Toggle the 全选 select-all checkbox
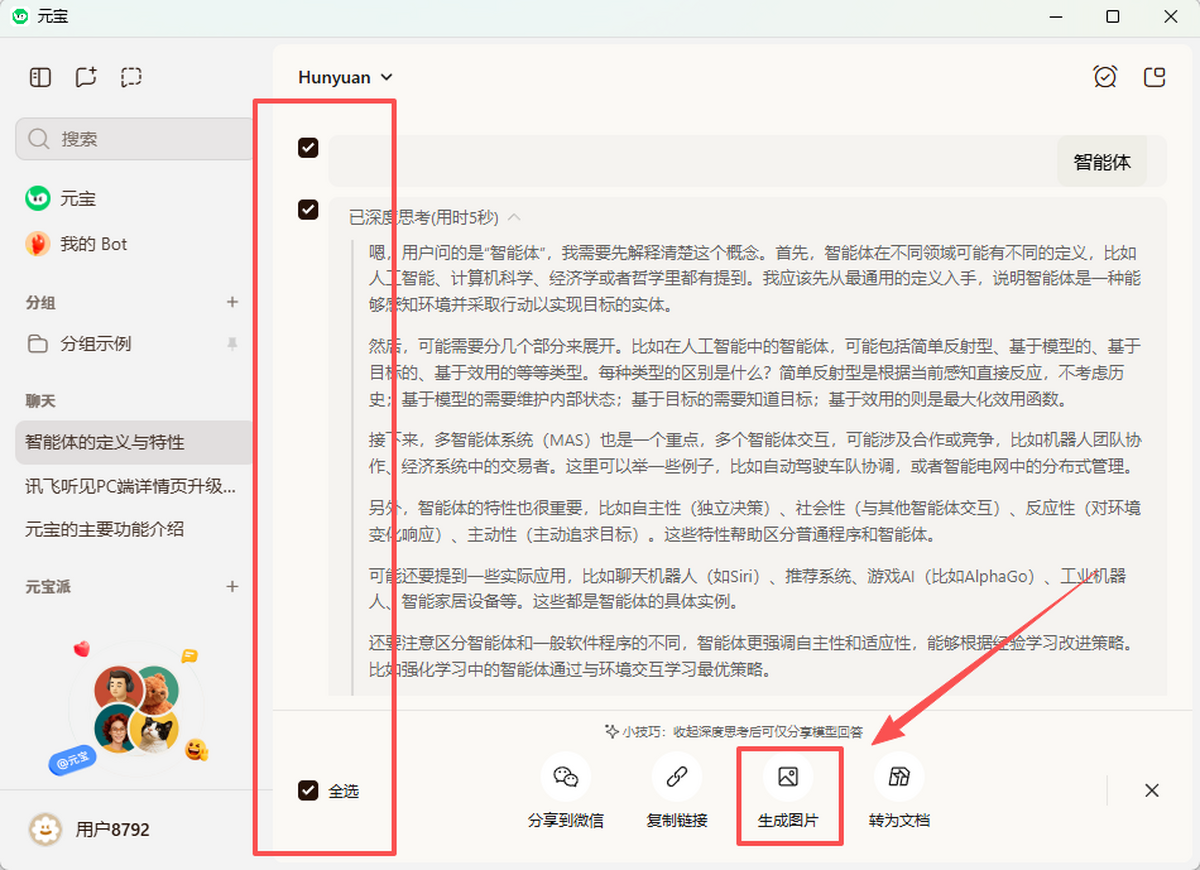Image resolution: width=1200 pixels, height=870 pixels. click(308, 791)
